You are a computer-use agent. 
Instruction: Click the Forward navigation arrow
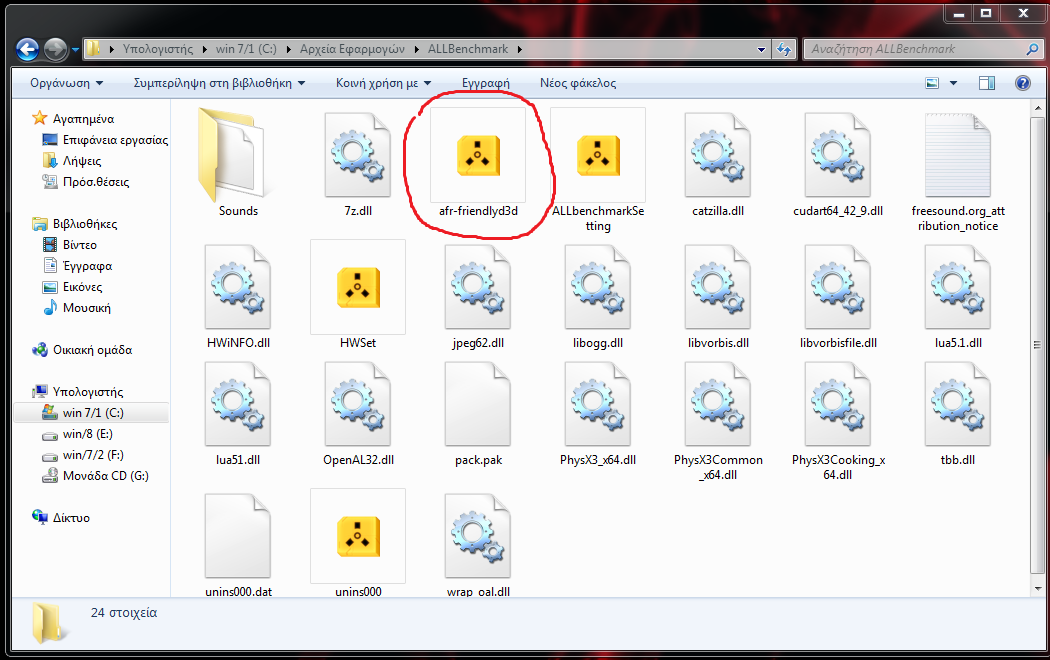pyautogui.click(x=55, y=49)
